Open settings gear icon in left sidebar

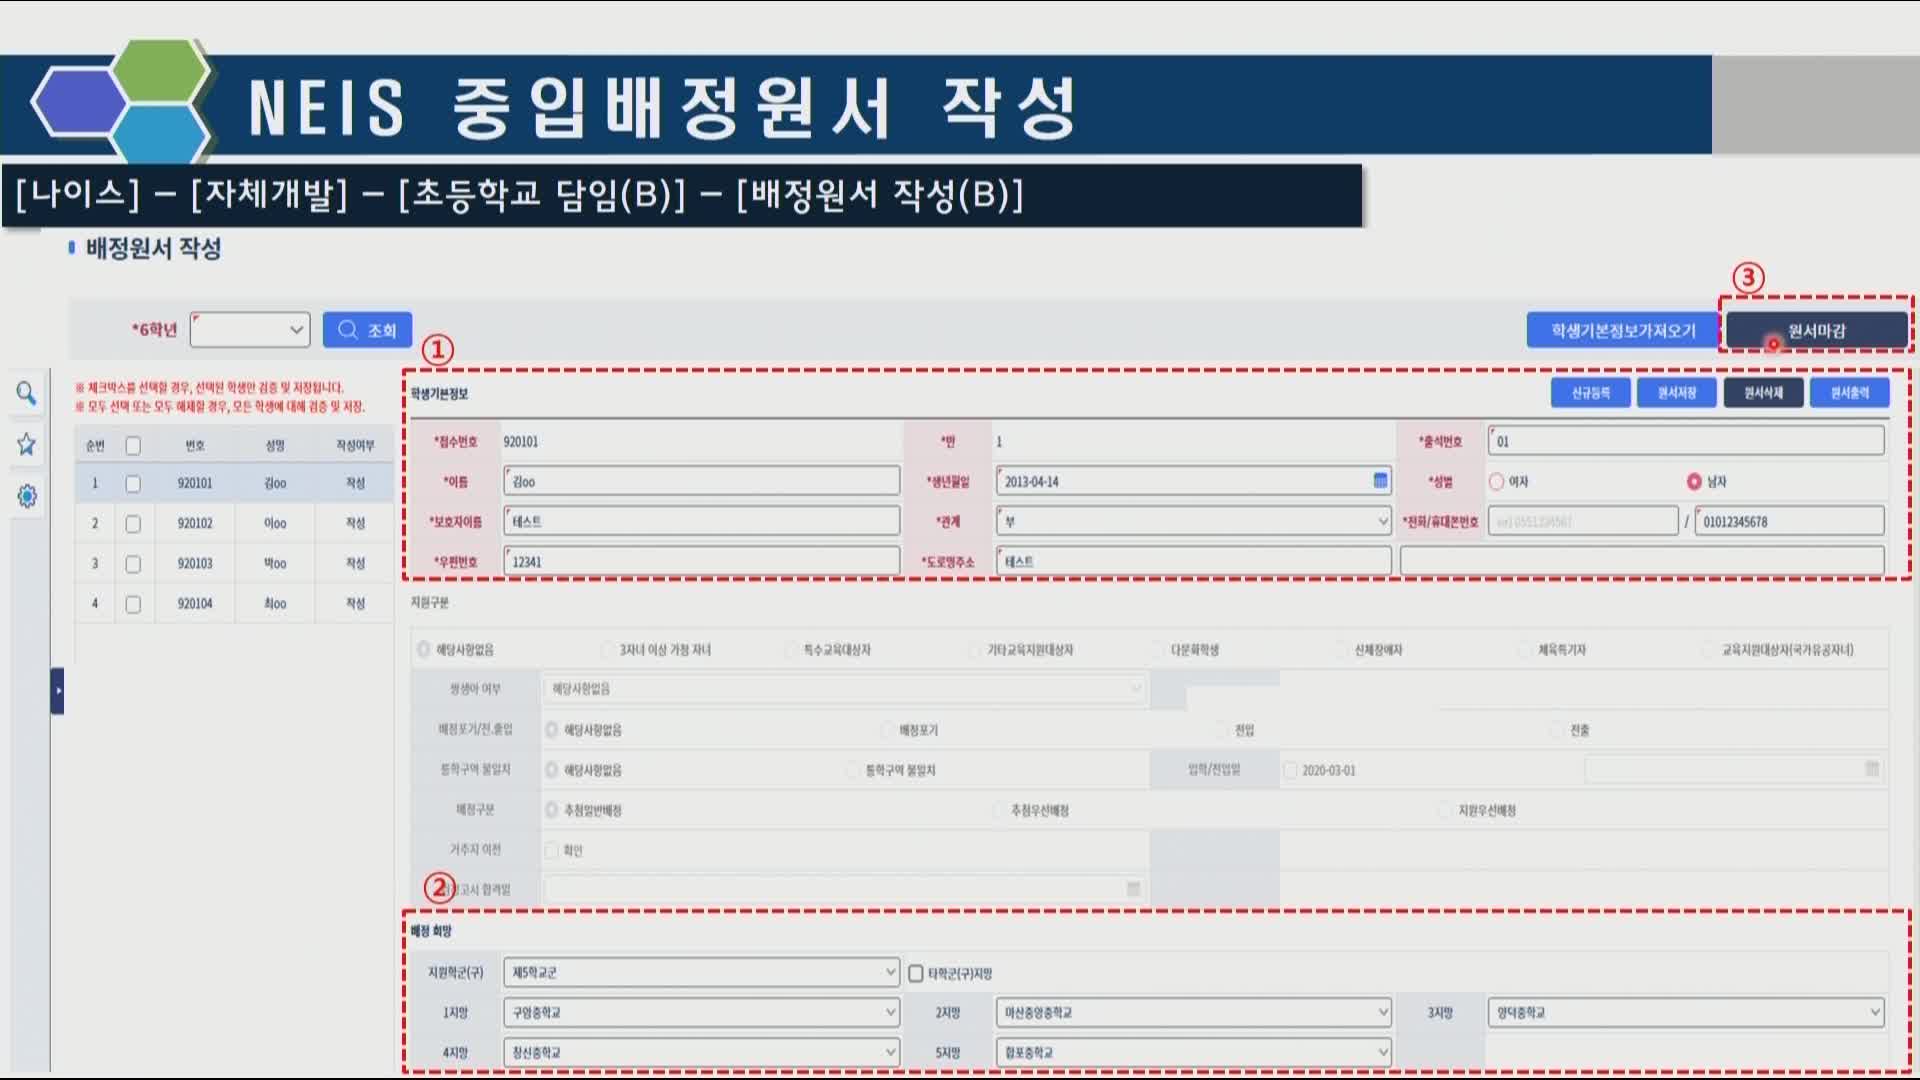pyautogui.click(x=27, y=496)
